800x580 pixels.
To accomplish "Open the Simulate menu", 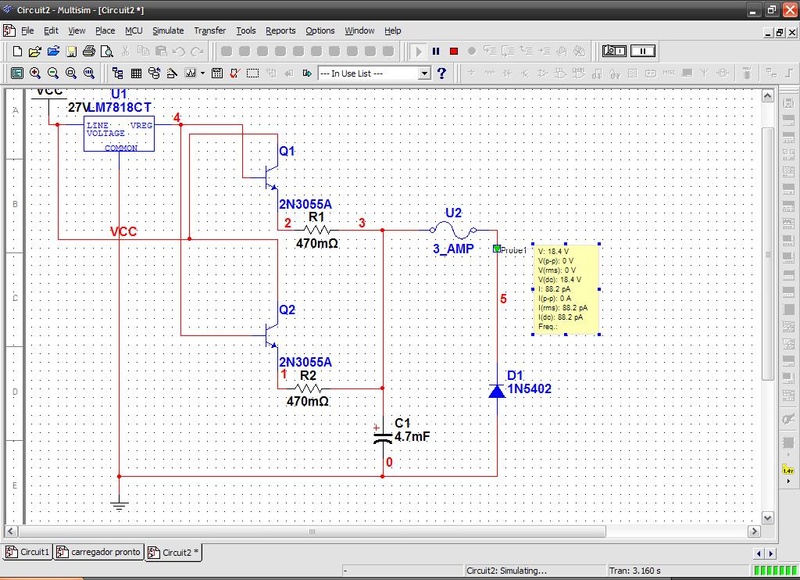I will (x=168, y=31).
